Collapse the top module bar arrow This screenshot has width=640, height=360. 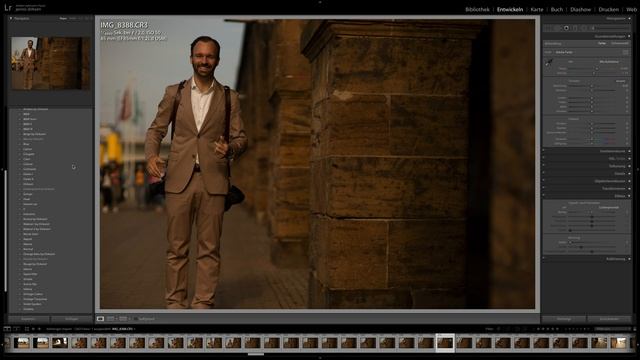coord(320,2)
